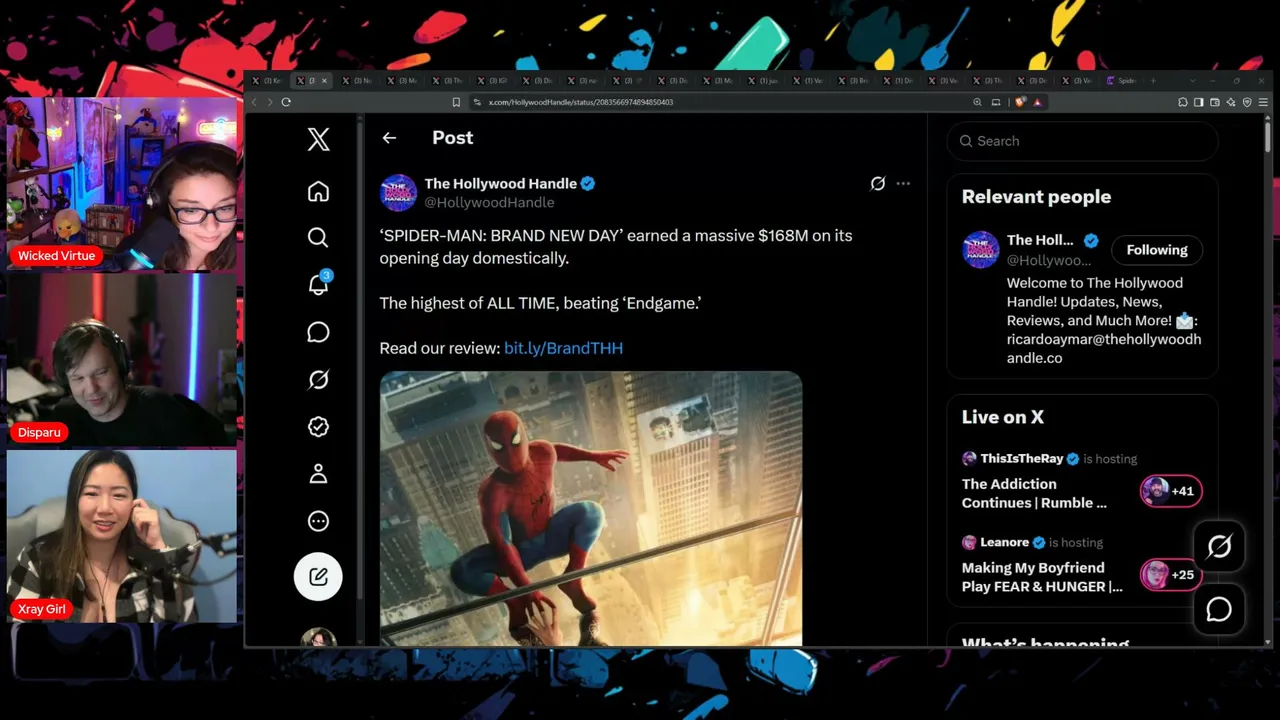Join Making My Boyfriend Play FEAR & HUNGER

point(1042,577)
